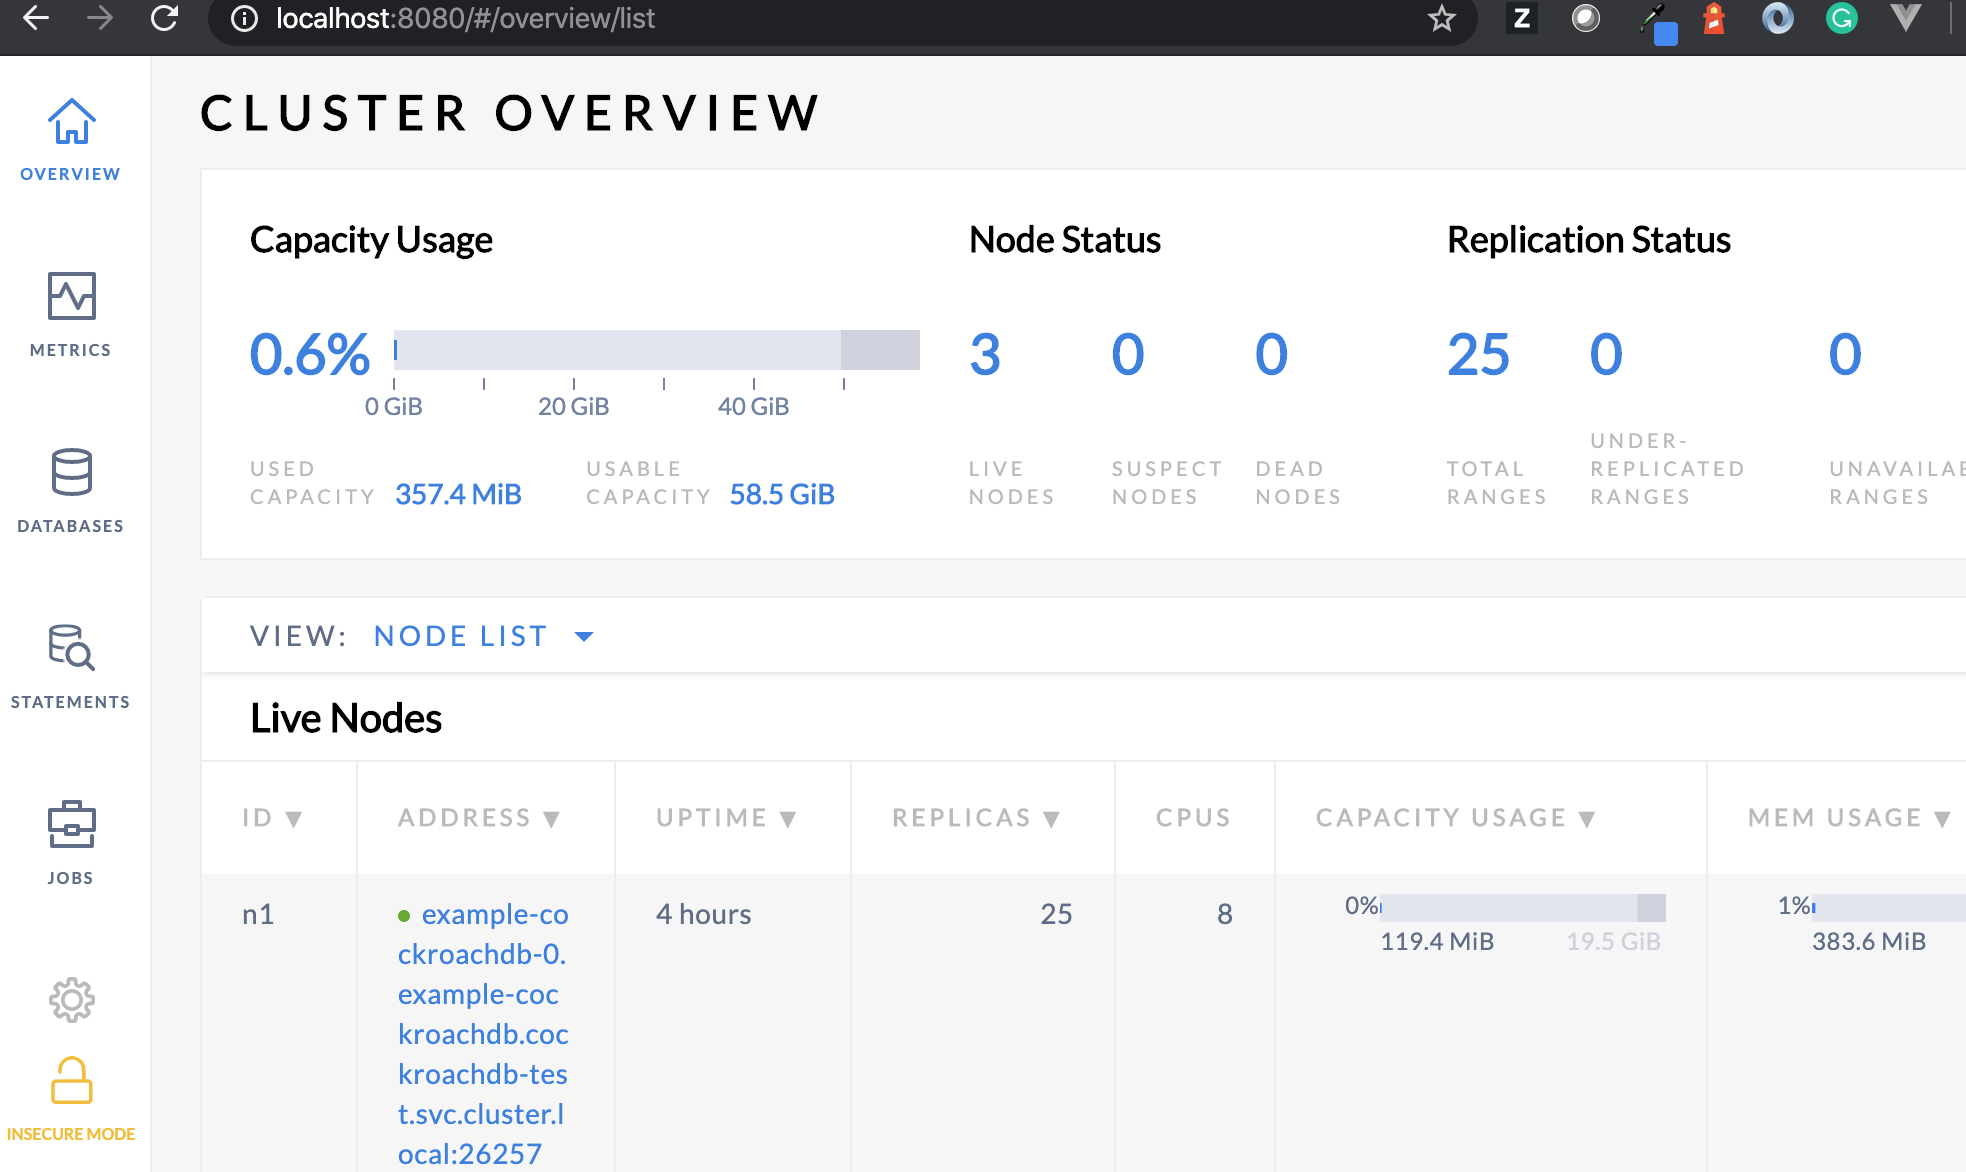Click the 0.6% capacity usage figure
Viewport: 1966px width, 1172px height.
pyautogui.click(x=310, y=354)
